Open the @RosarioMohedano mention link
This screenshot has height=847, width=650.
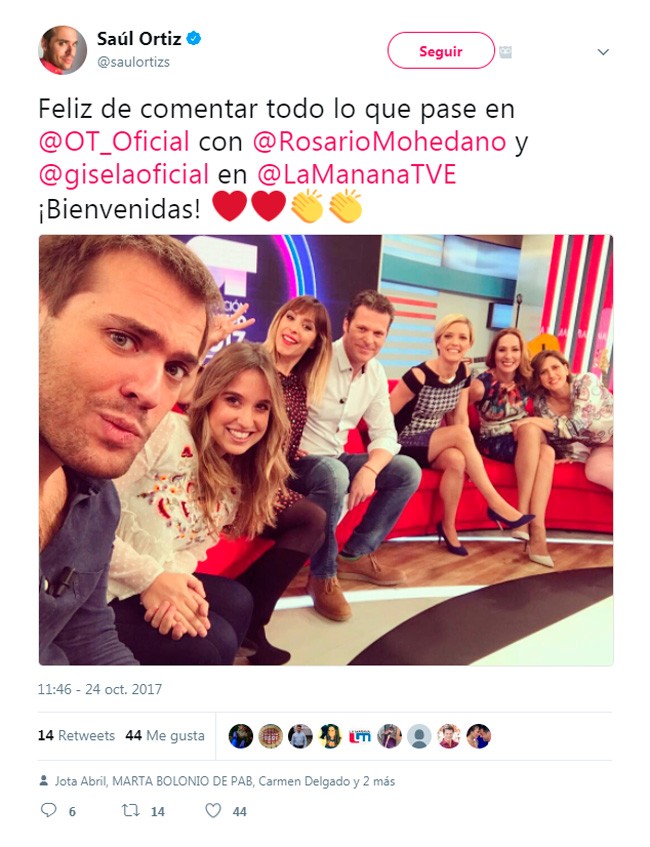[379, 142]
